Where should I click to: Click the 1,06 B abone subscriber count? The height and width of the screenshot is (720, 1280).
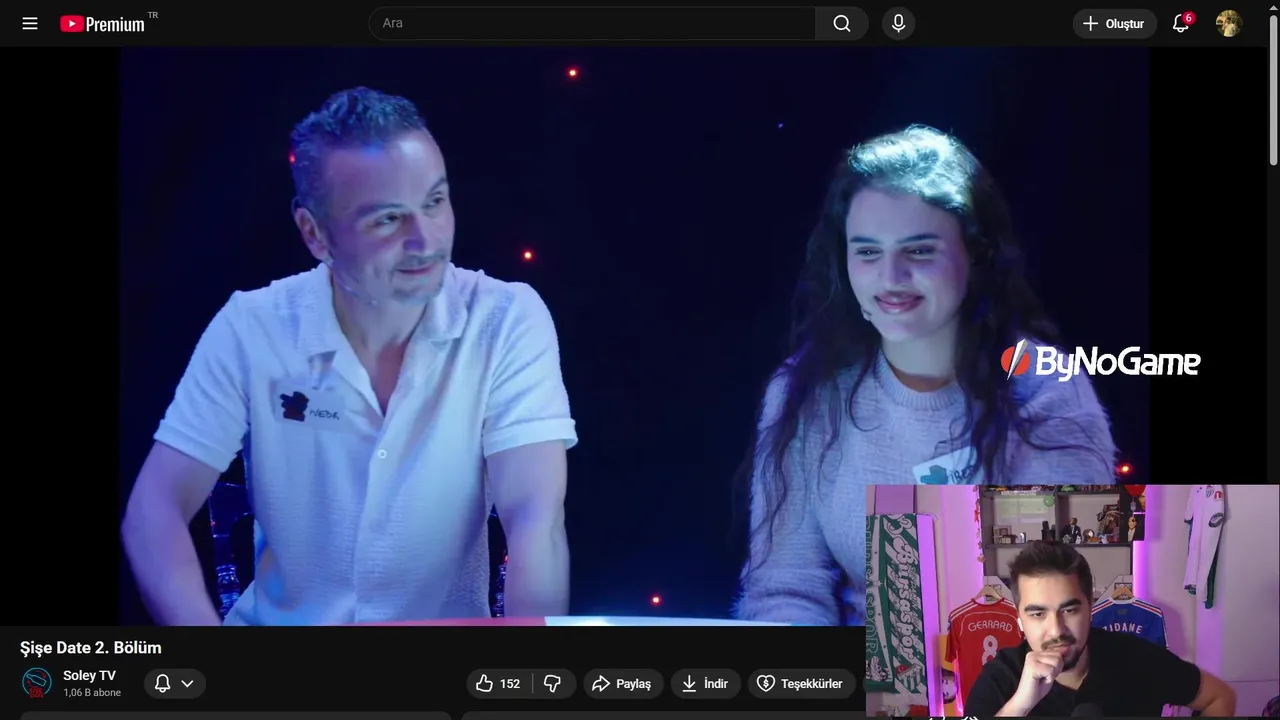pos(92,693)
